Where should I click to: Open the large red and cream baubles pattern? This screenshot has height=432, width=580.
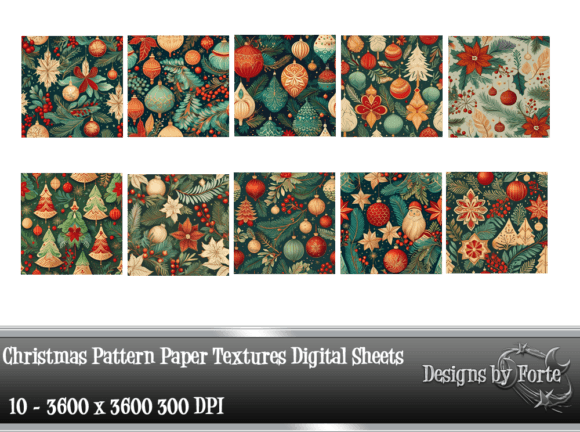[285, 86]
